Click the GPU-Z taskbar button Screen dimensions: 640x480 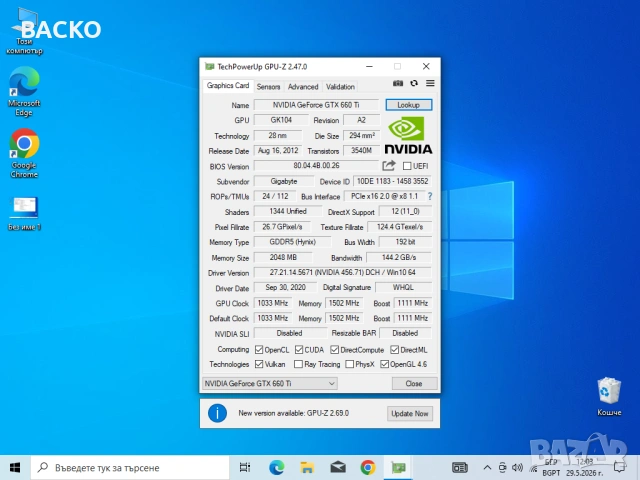point(398,467)
